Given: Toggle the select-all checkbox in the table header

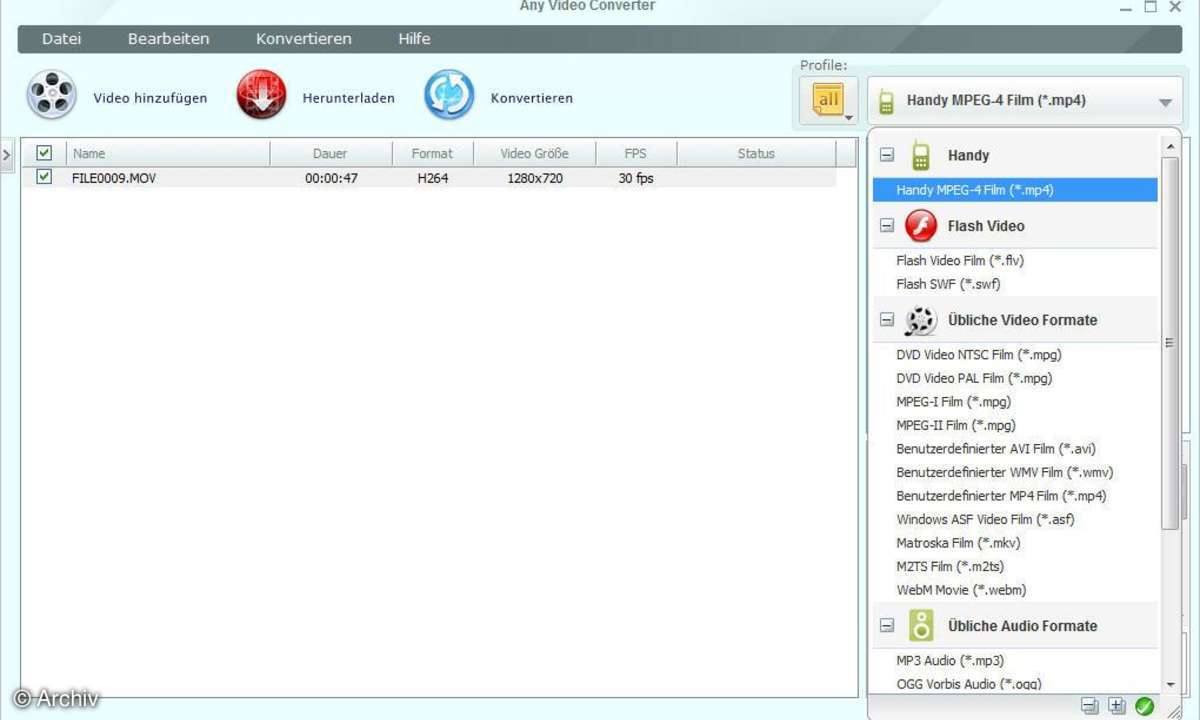Looking at the screenshot, I should pyautogui.click(x=44, y=153).
